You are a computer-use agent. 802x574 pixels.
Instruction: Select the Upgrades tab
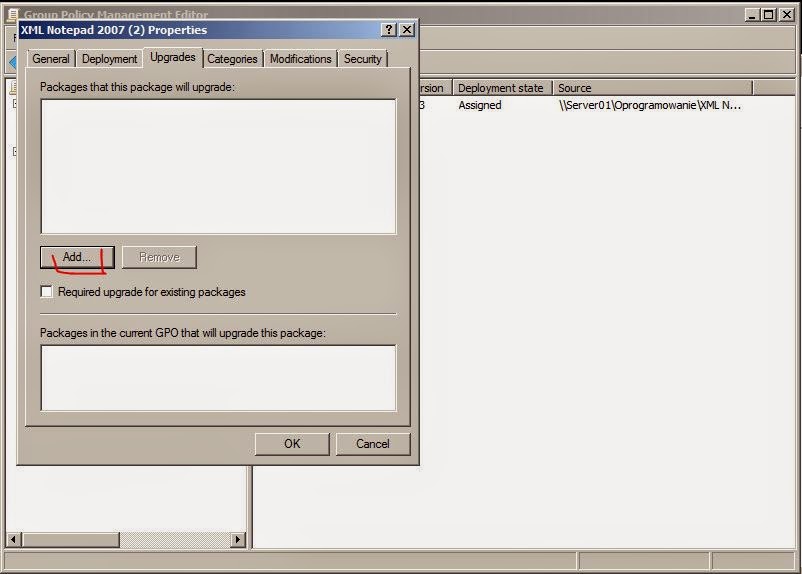[x=173, y=57]
